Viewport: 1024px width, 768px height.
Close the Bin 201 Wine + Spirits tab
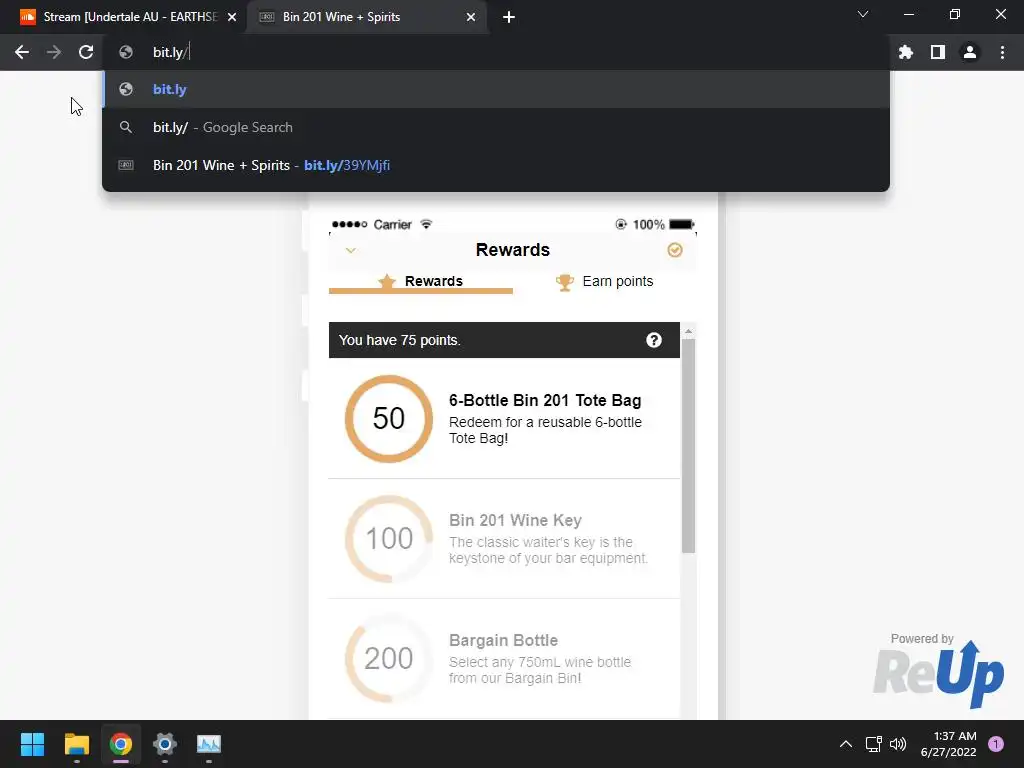click(470, 17)
